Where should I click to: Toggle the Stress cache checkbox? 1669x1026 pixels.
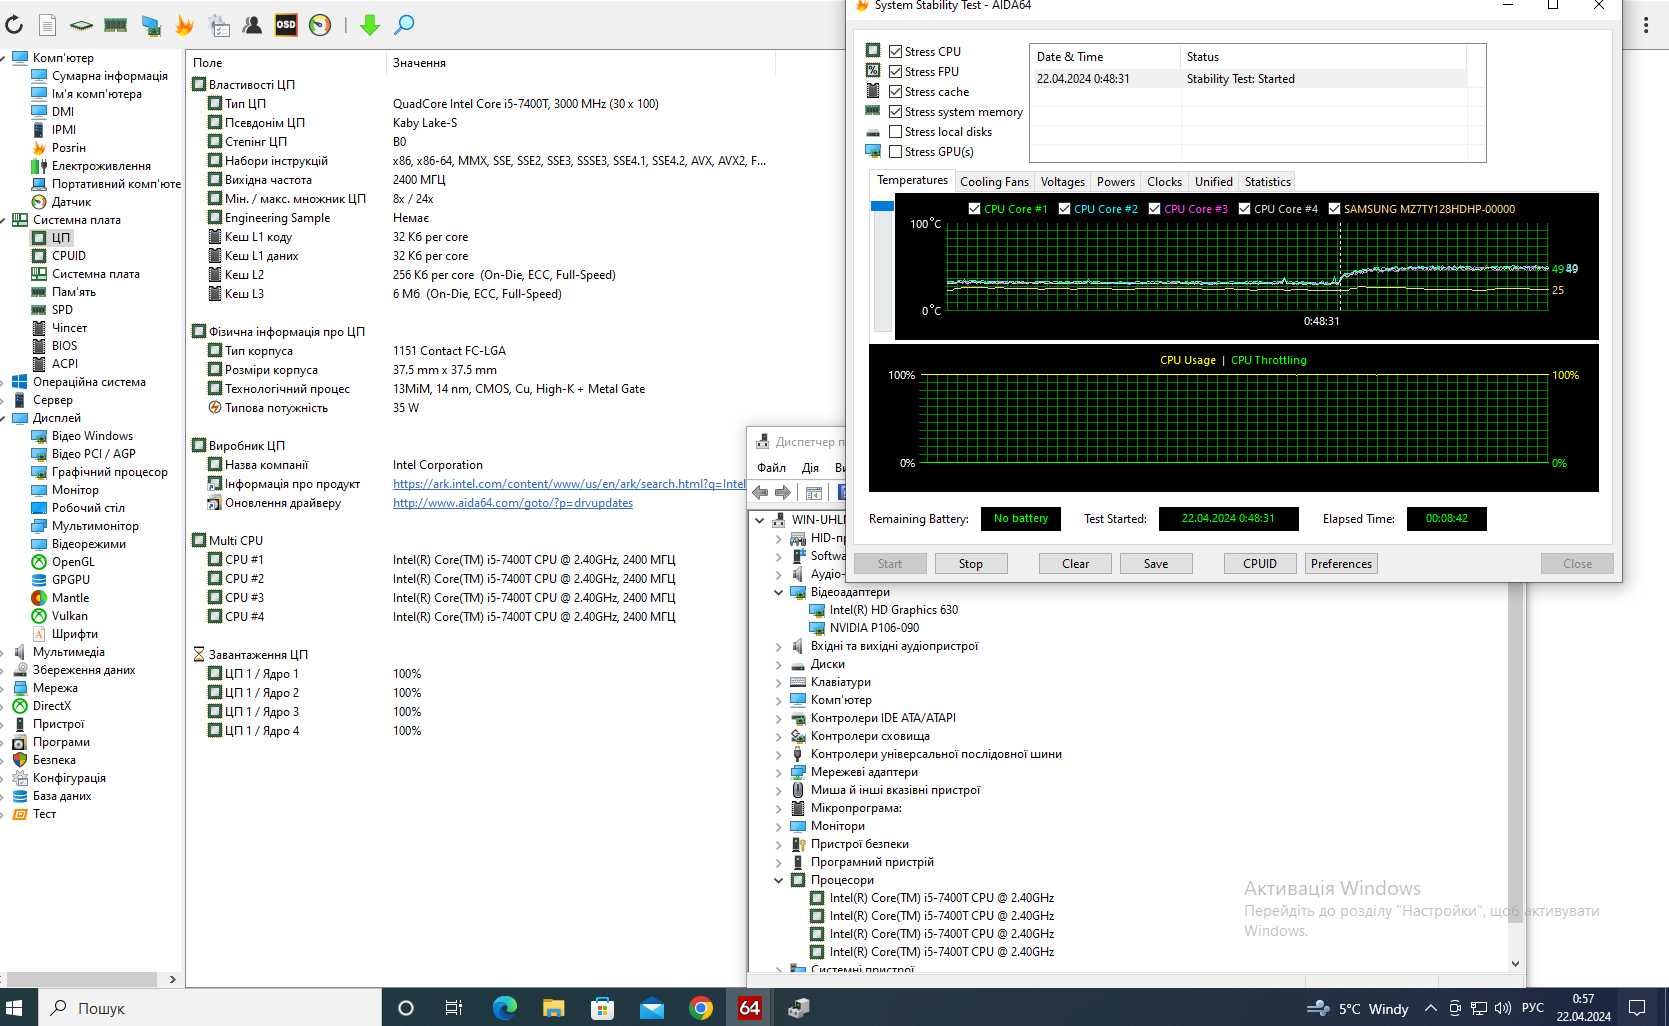(x=895, y=92)
